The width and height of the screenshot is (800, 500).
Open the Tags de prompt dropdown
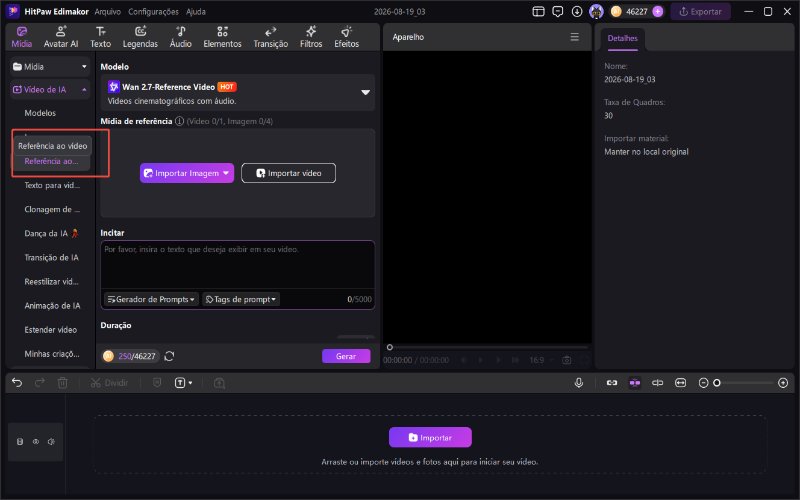click(x=241, y=299)
